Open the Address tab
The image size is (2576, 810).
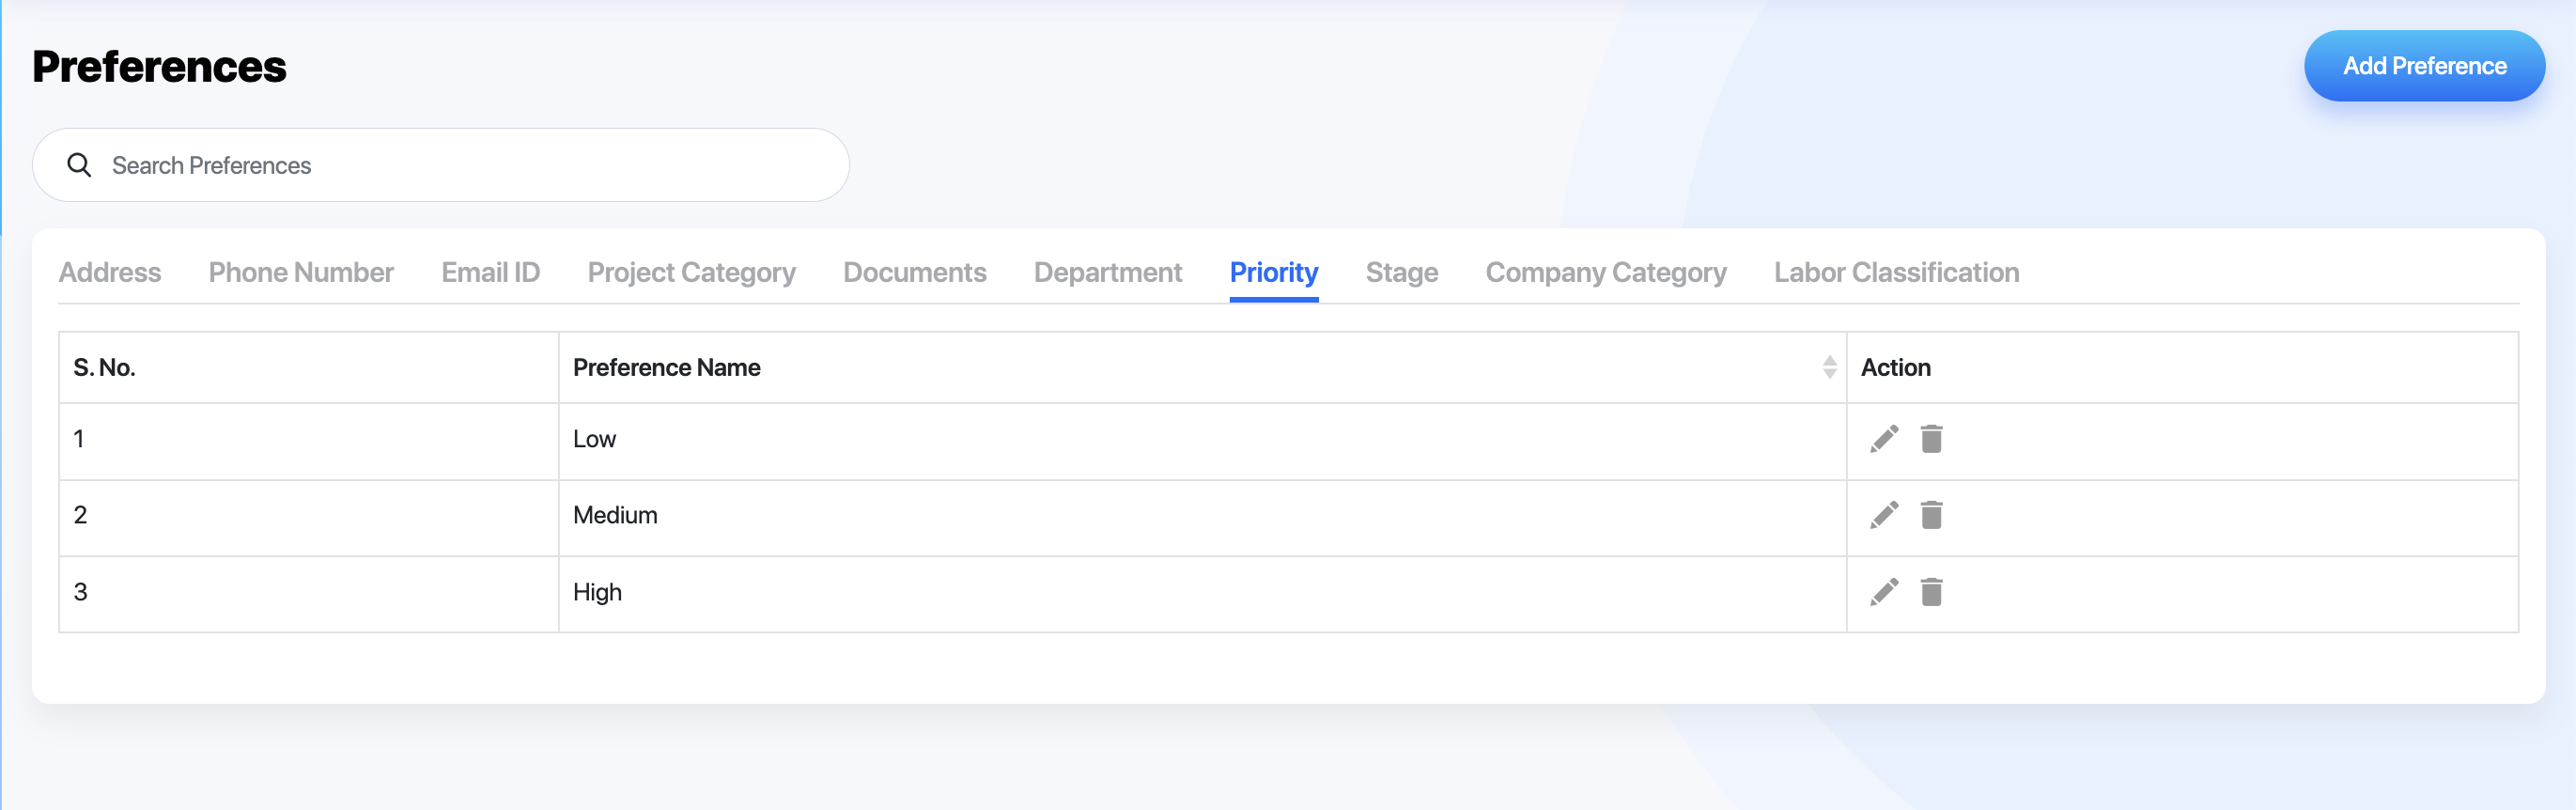point(110,272)
